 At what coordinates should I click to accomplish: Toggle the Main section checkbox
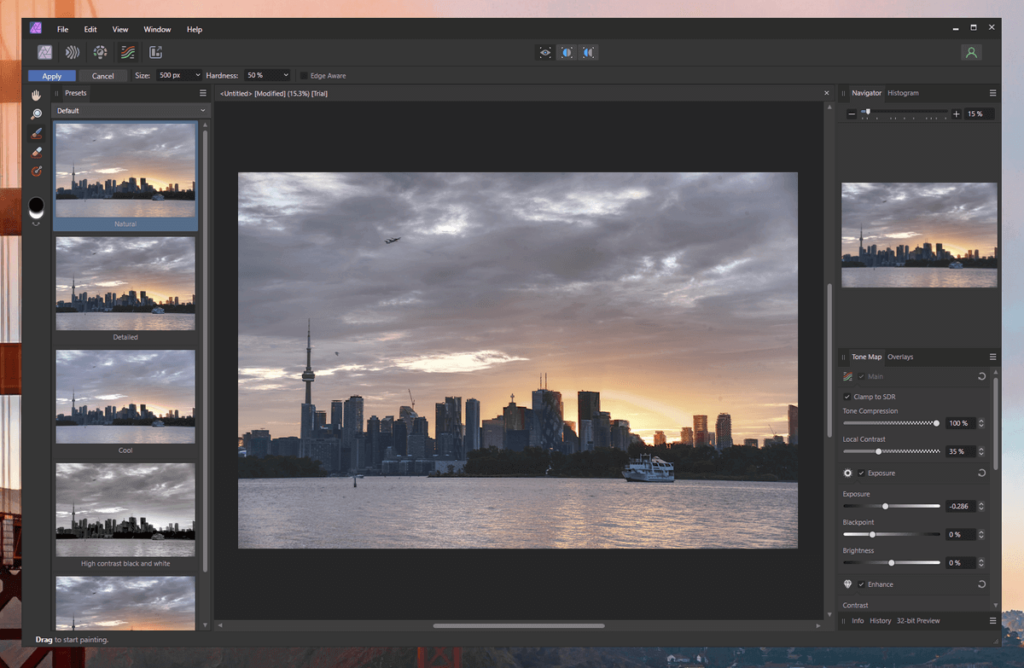(x=861, y=377)
